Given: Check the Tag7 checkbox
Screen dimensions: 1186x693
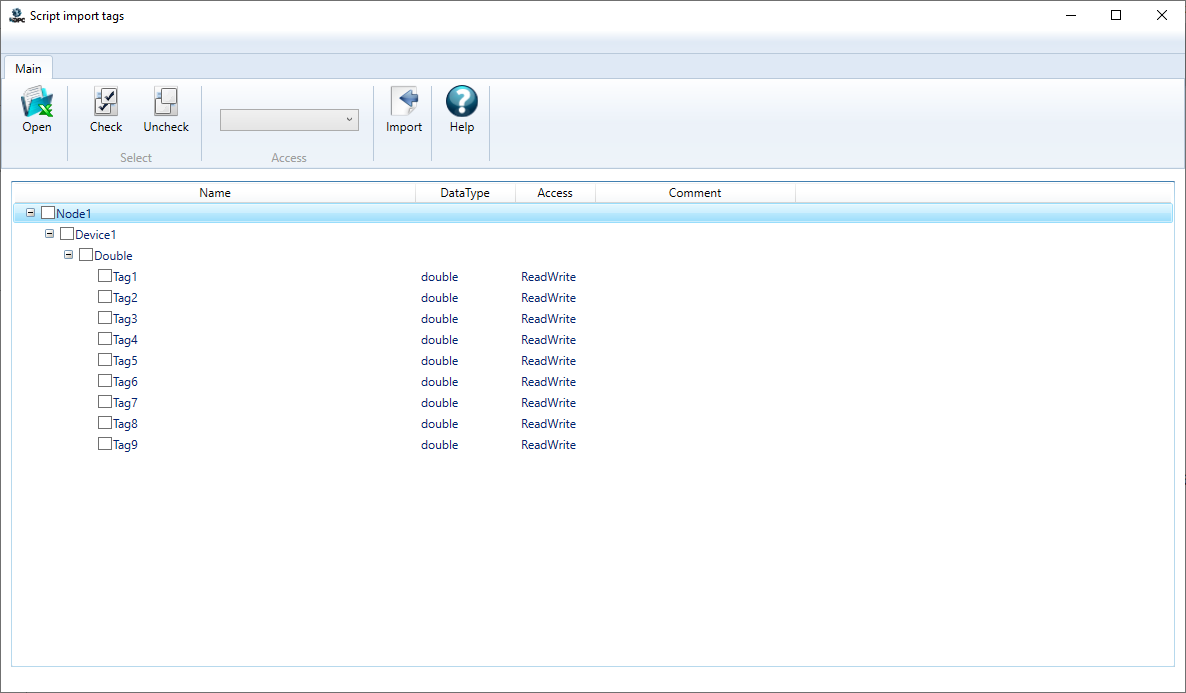Looking at the screenshot, I should tap(104, 402).
